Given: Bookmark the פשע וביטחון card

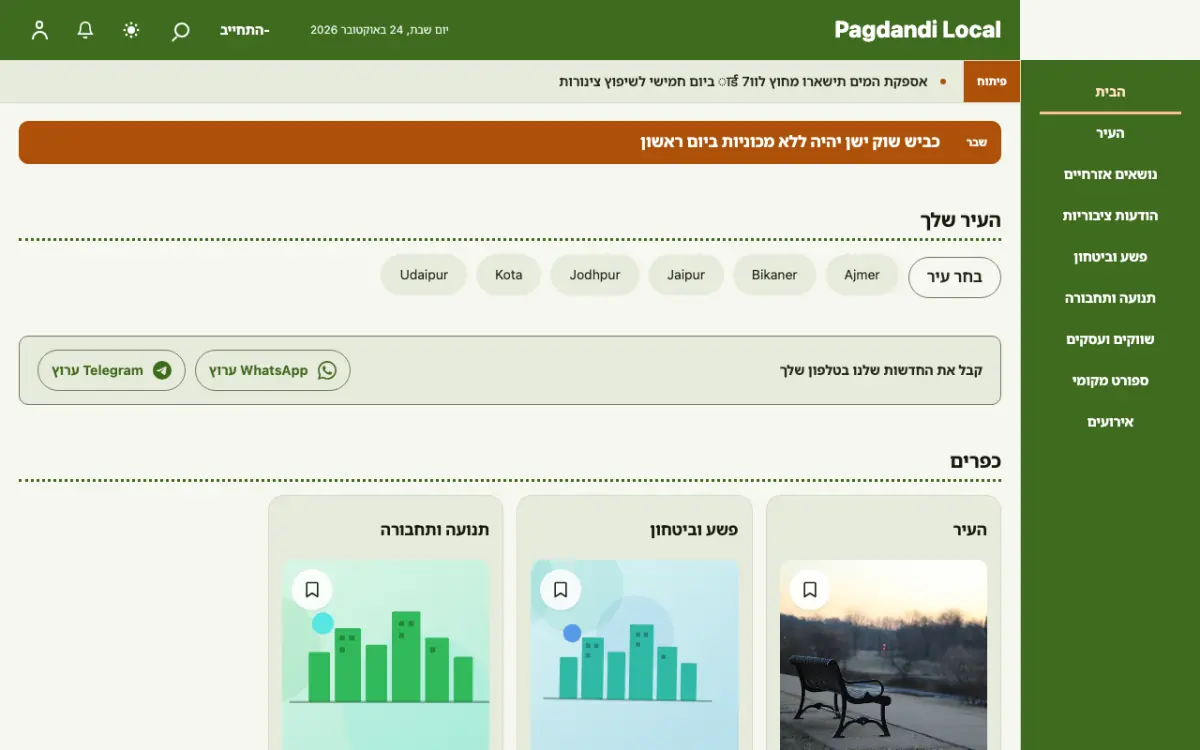Looking at the screenshot, I should tap(560, 590).
